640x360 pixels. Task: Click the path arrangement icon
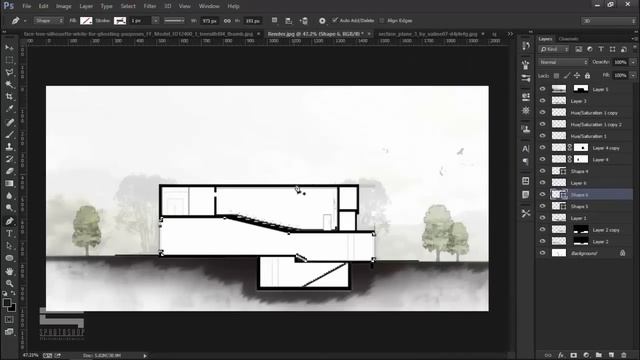[x=304, y=20]
